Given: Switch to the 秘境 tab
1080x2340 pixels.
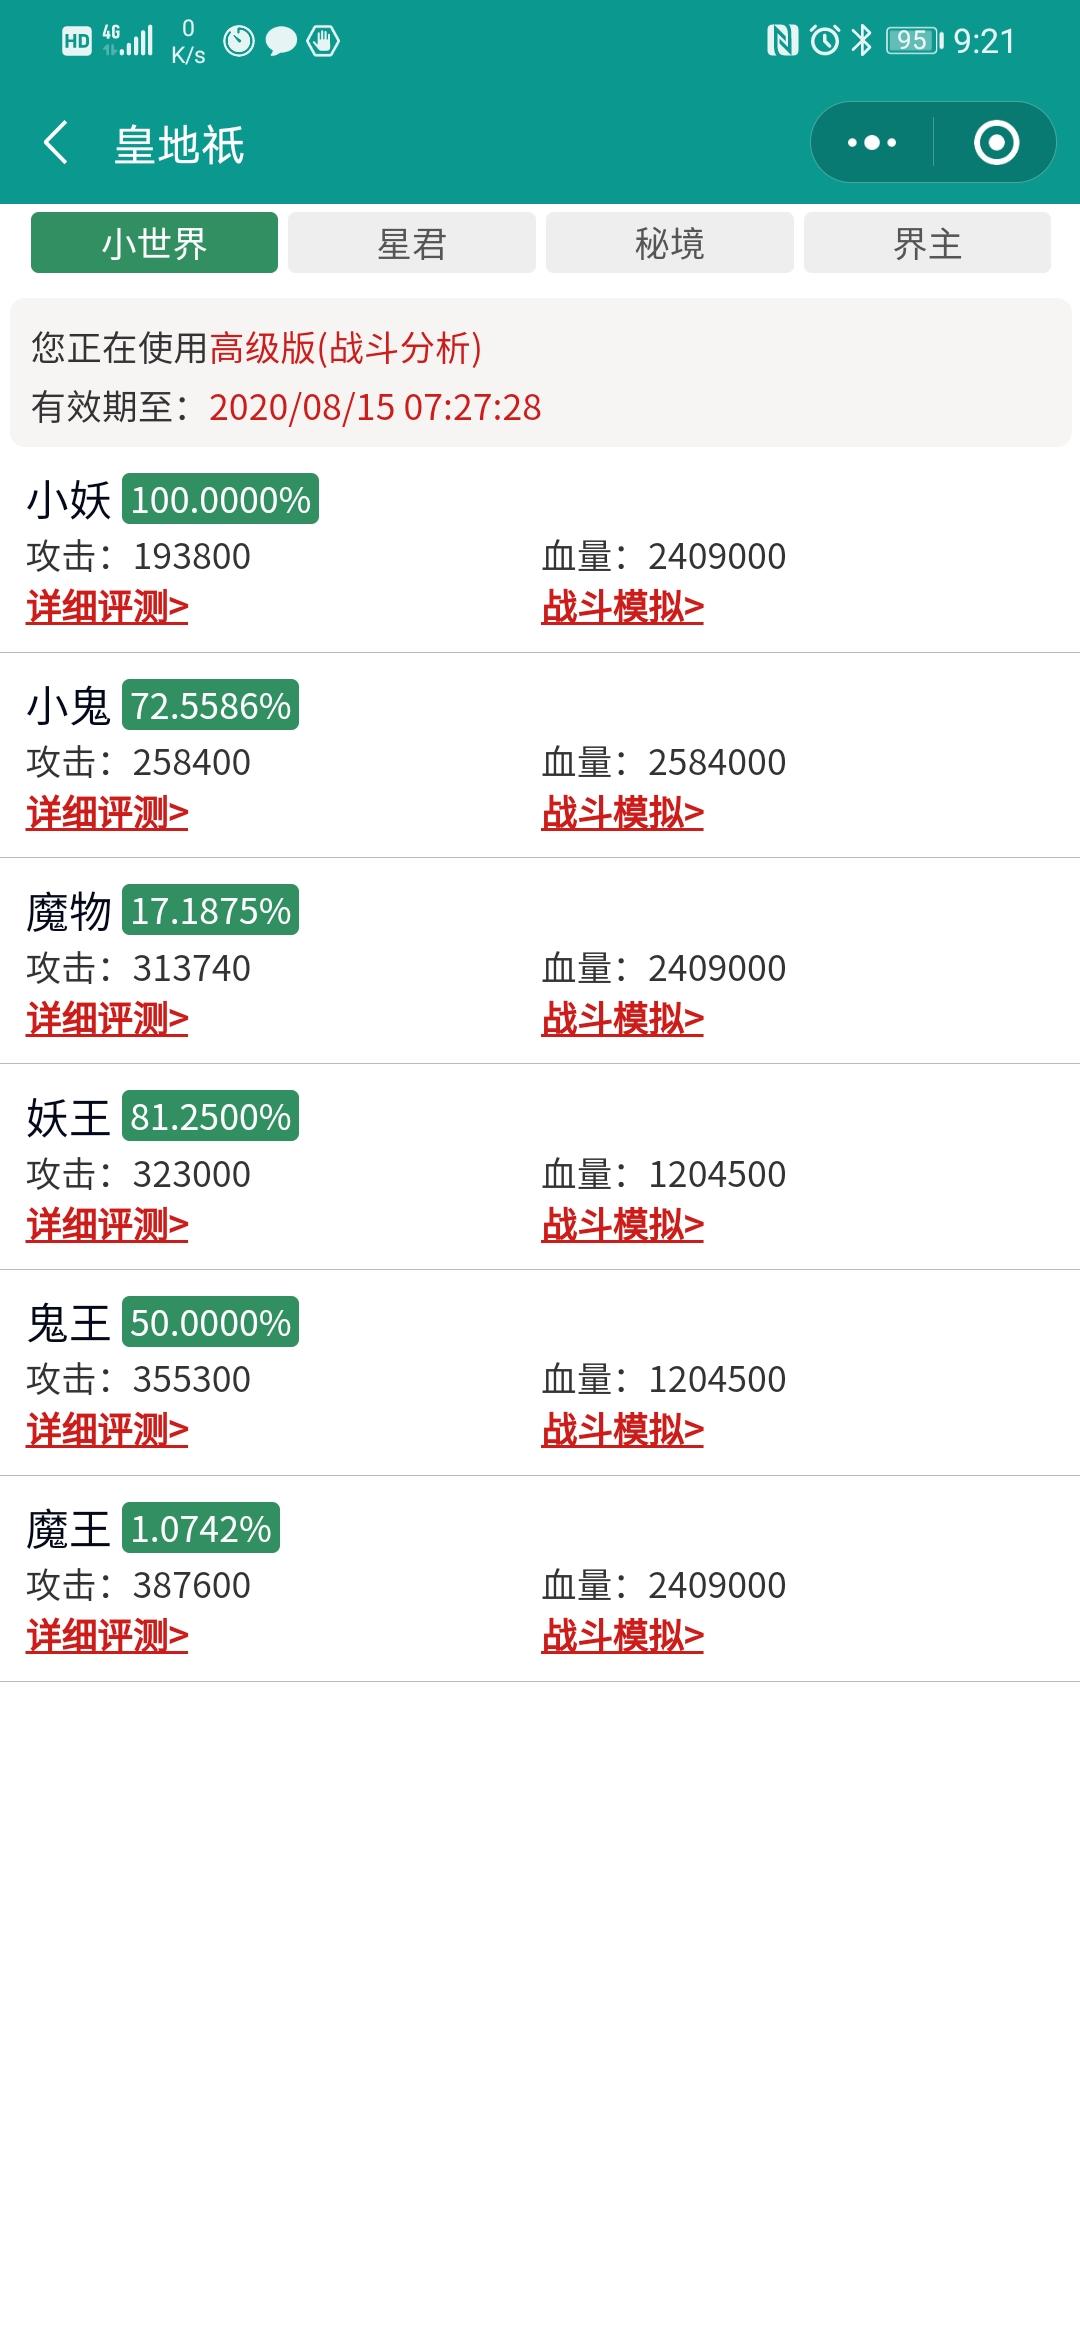Looking at the screenshot, I should coord(669,243).
